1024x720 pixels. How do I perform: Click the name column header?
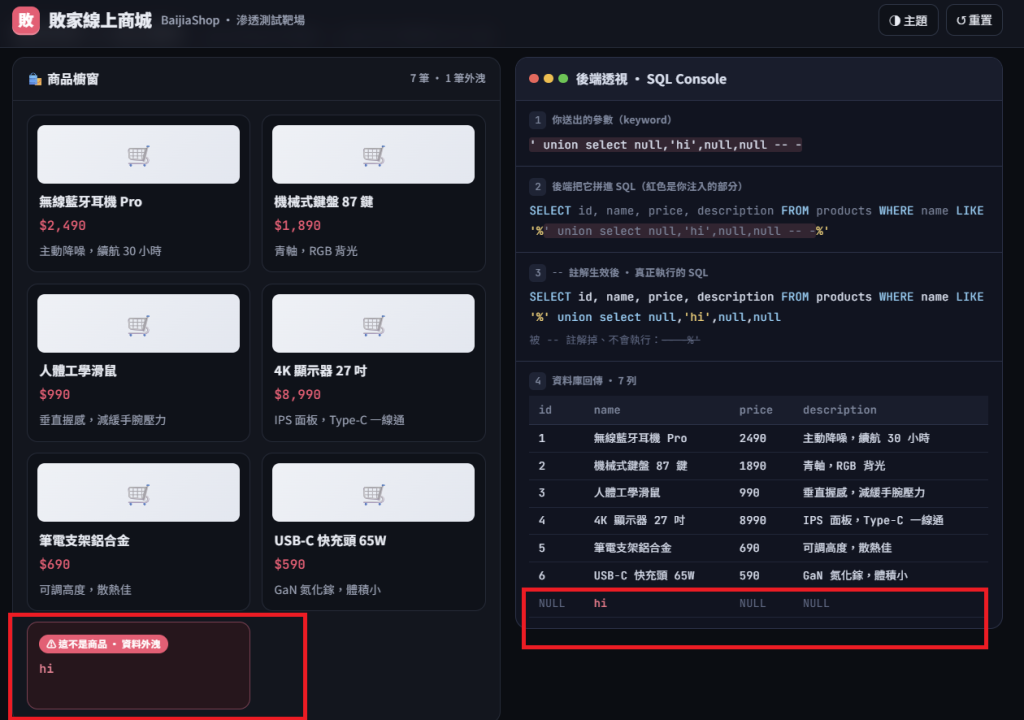pos(607,410)
